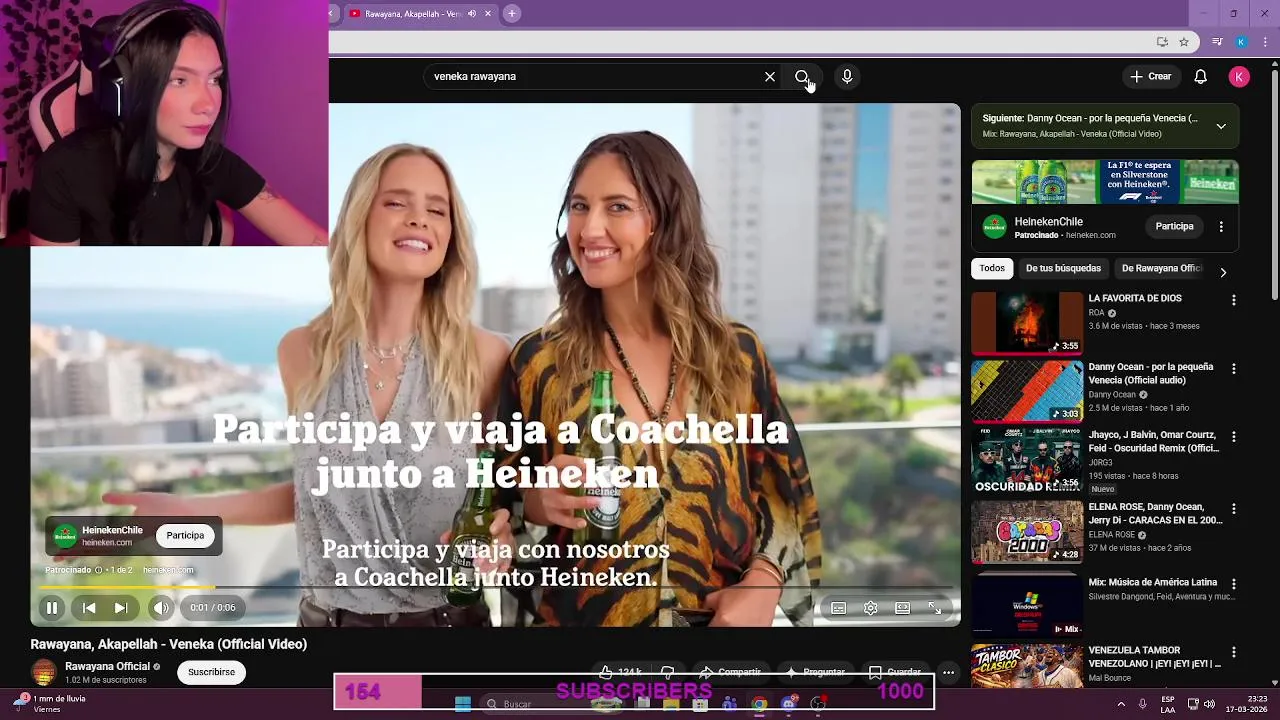Open the player settings gear
Viewport: 1280px width, 720px height.
pos(871,608)
